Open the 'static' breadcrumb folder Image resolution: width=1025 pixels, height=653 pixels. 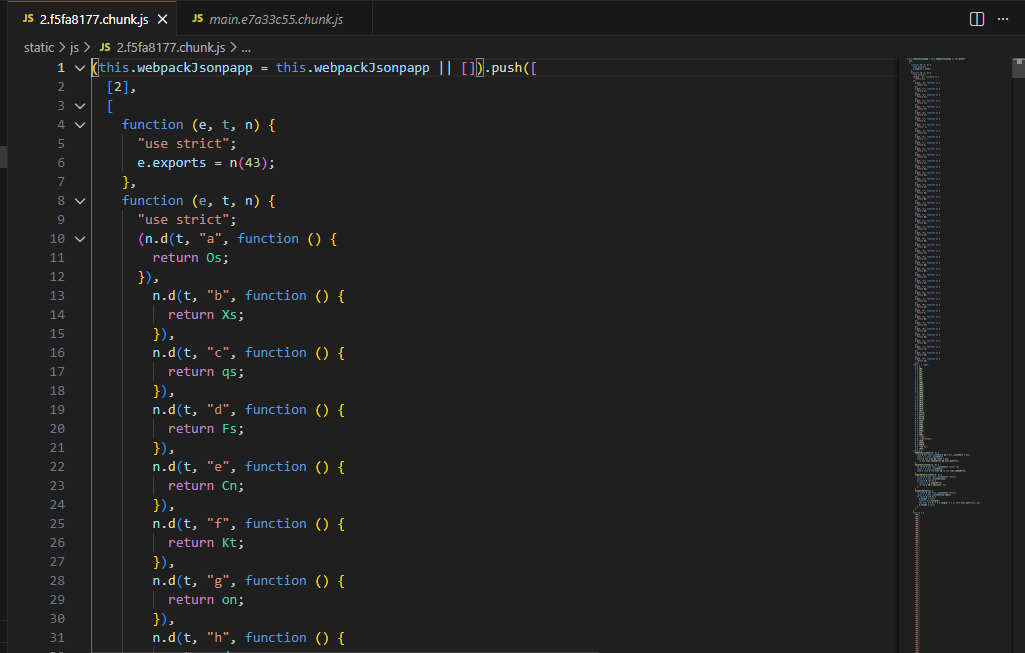[x=39, y=47]
